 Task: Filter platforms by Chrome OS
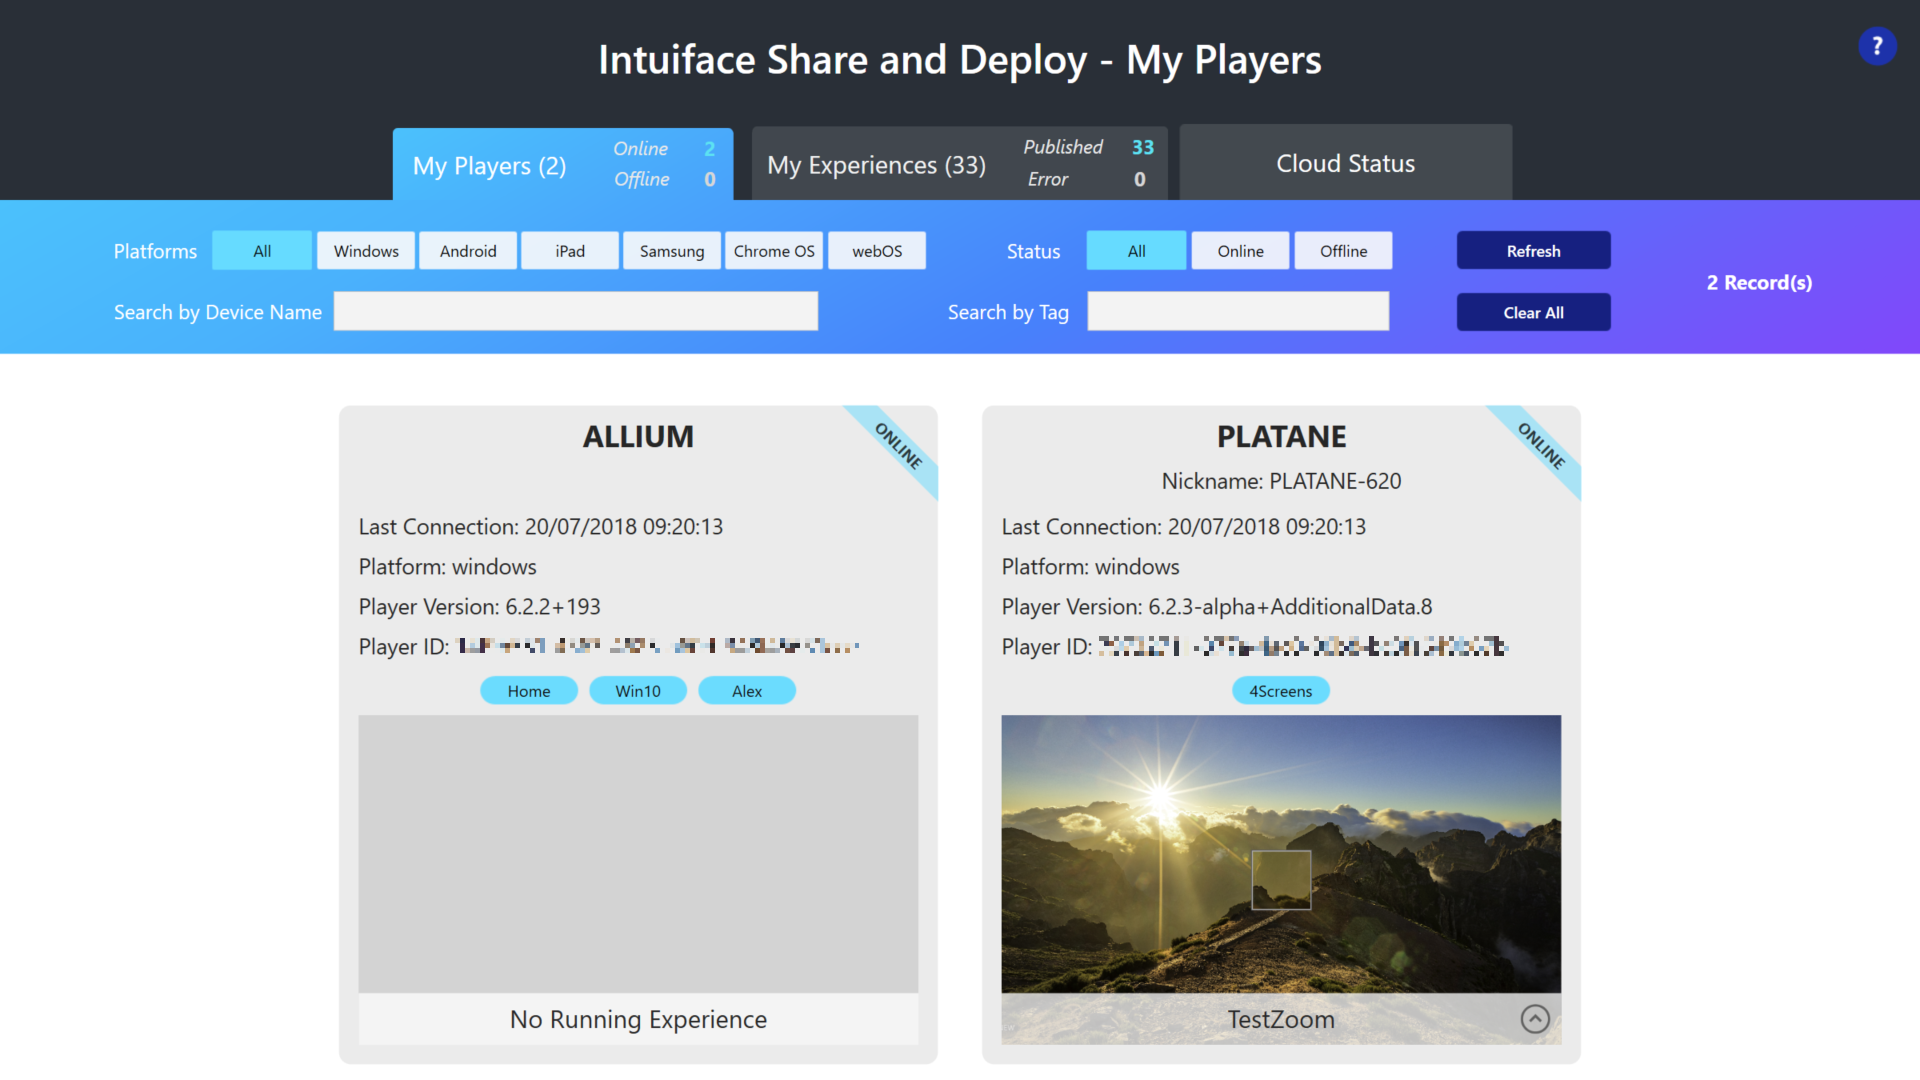pos(774,251)
